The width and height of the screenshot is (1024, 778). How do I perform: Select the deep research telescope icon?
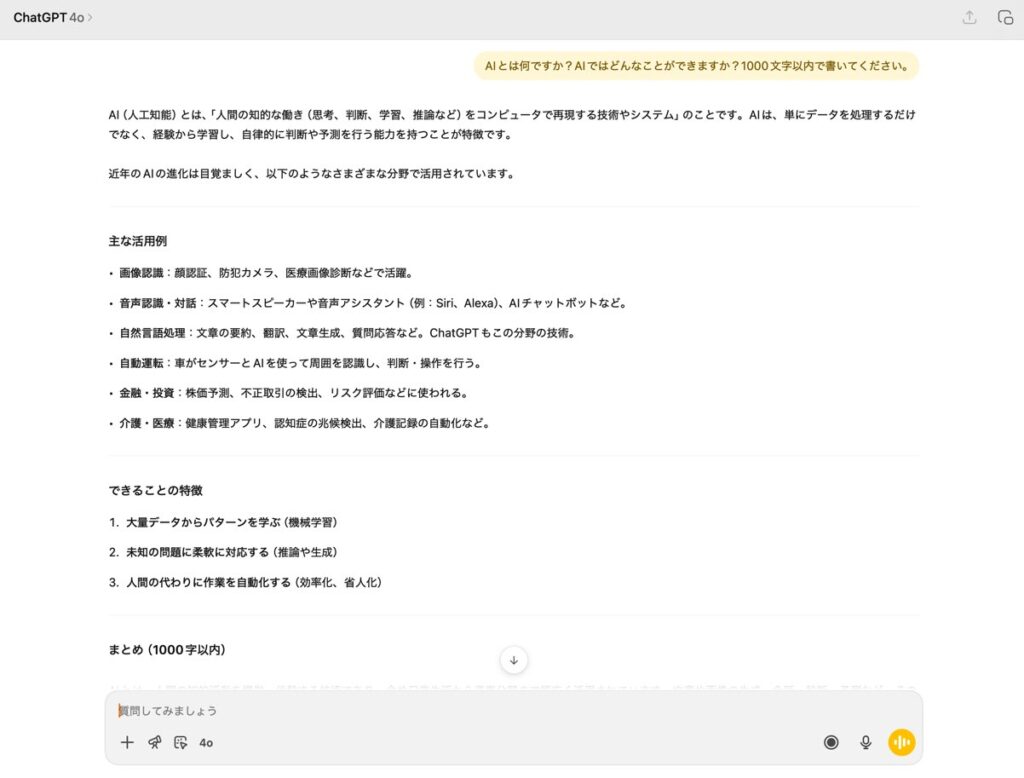154,742
